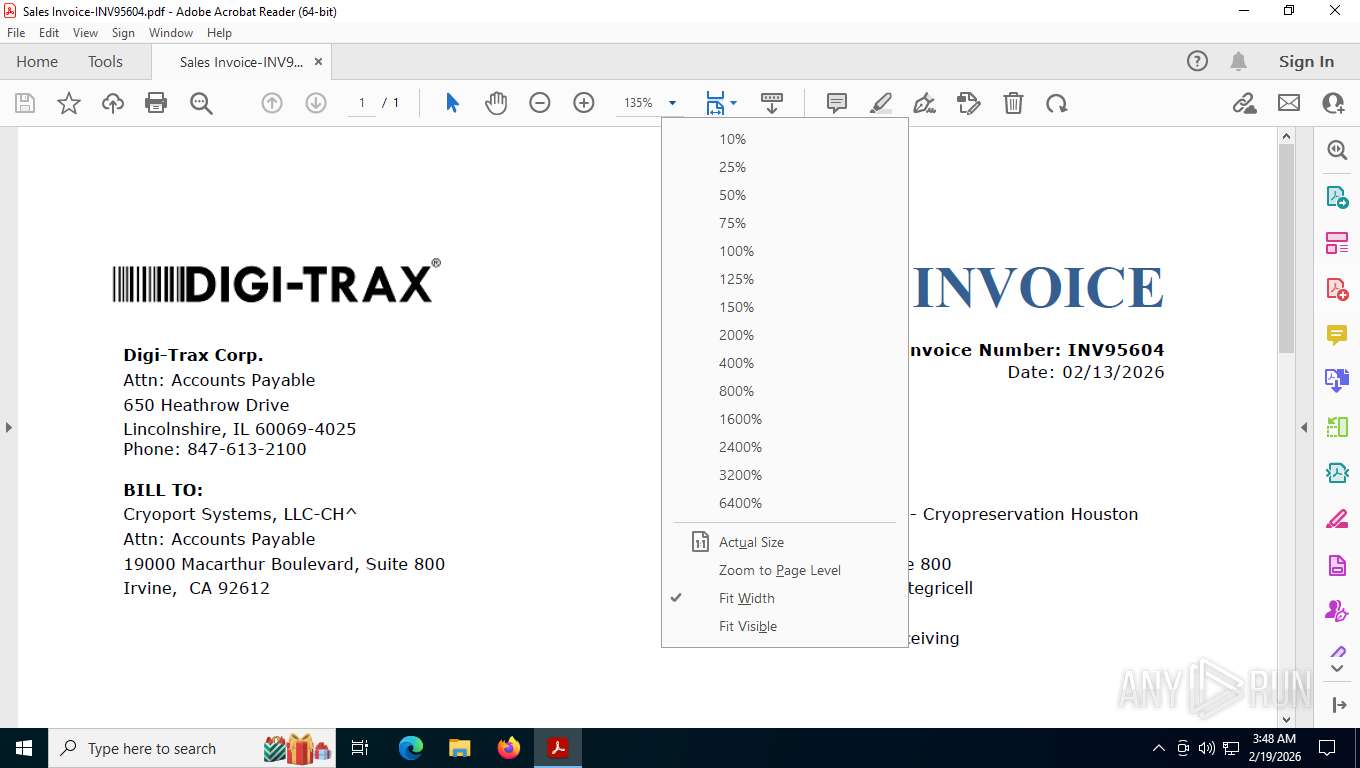Zoom in with plus button

[584, 103]
